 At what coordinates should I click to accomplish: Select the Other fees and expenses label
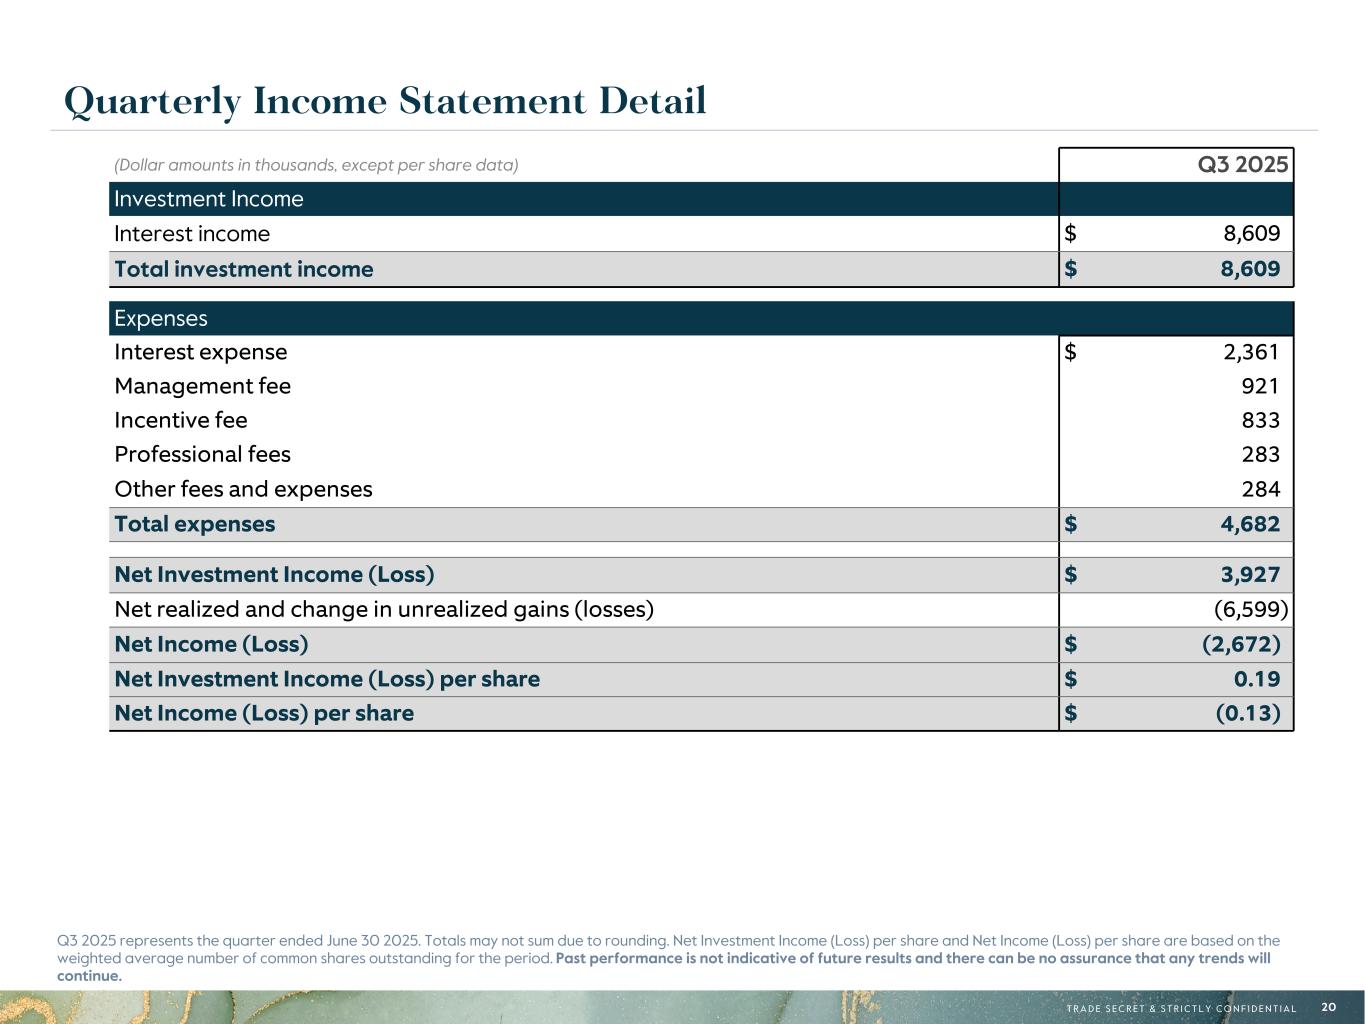coord(243,489)
